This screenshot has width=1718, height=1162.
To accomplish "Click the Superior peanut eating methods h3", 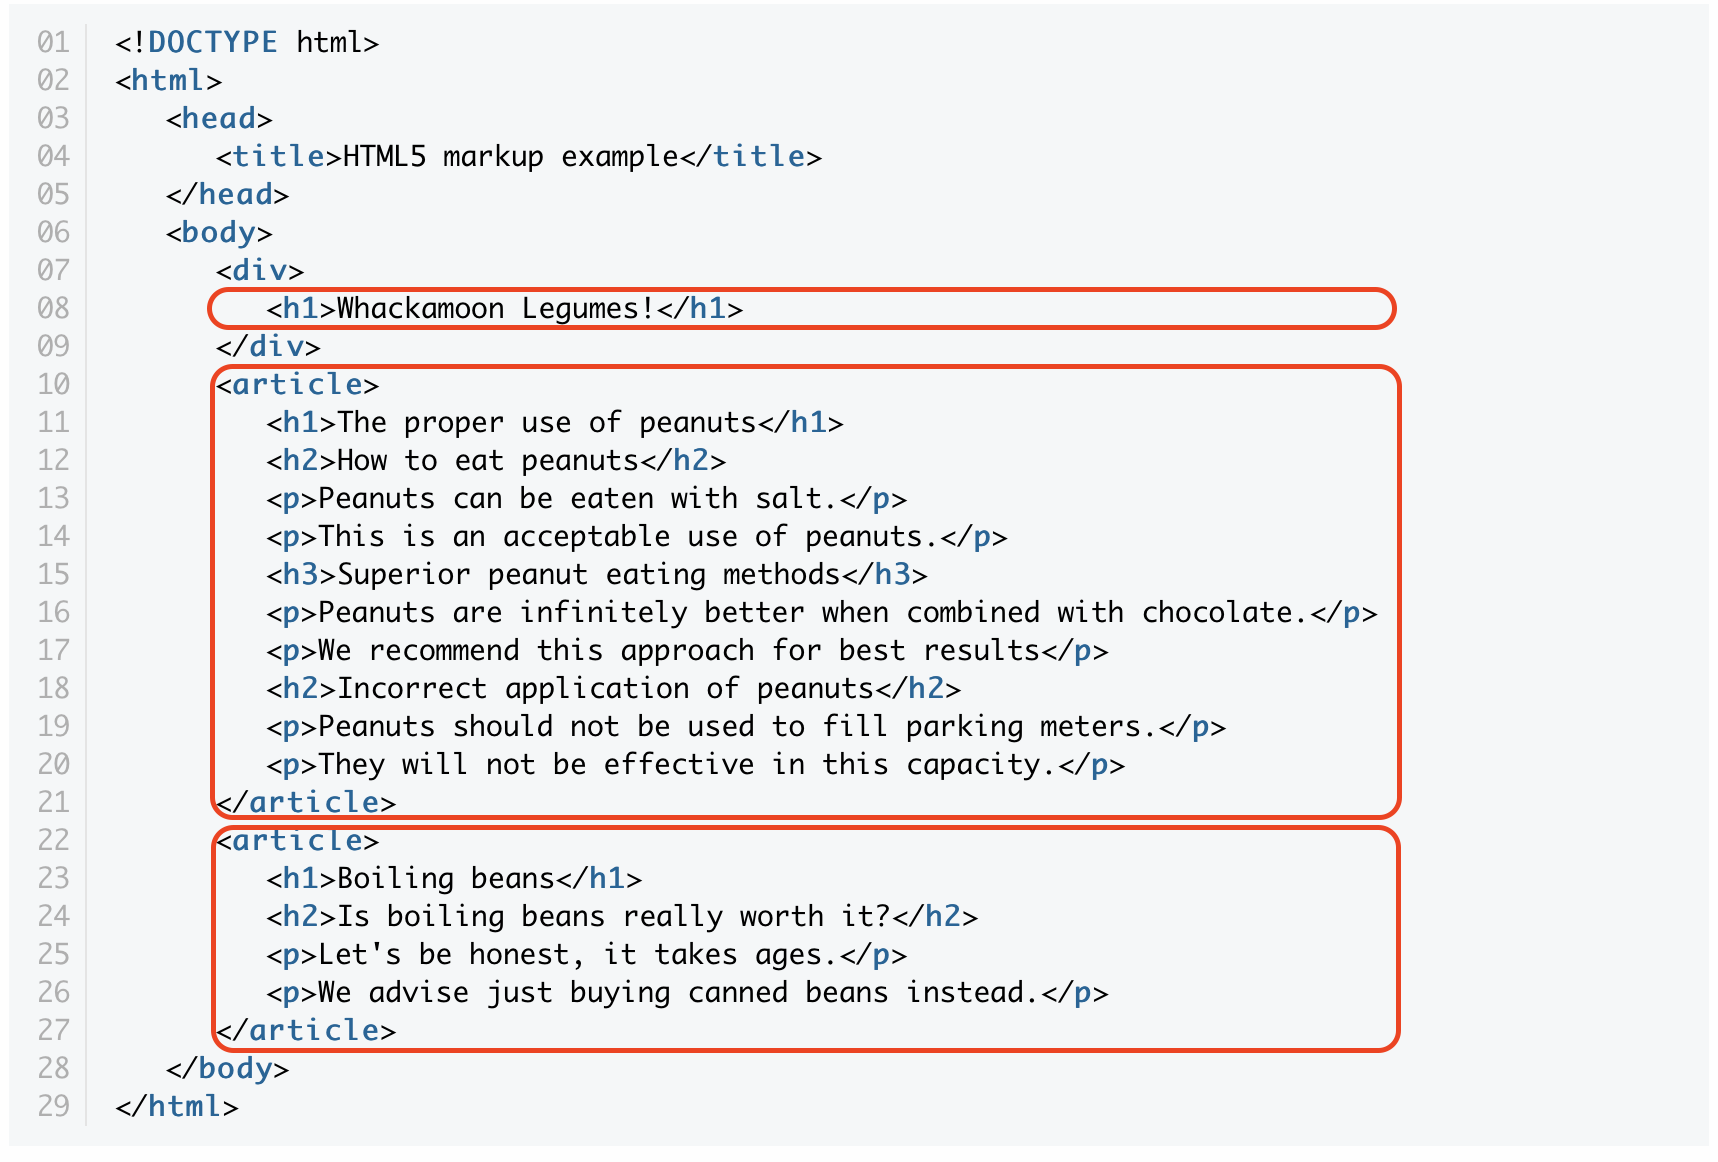I will click(597, 574).
